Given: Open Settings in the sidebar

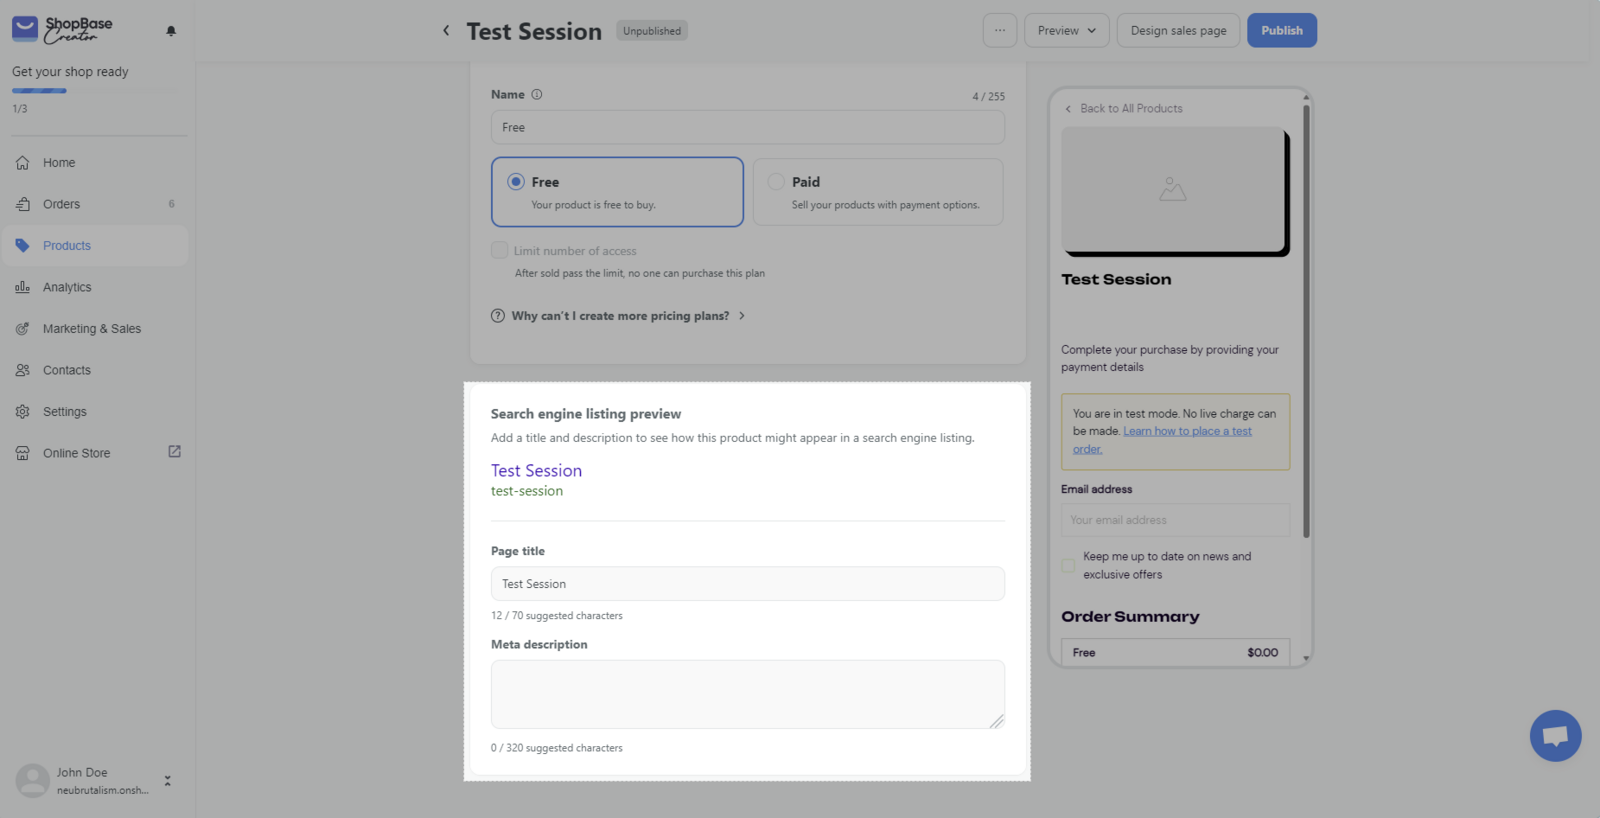Looking at the screenshot, I should pyautogui.click(x=95, y=411).
